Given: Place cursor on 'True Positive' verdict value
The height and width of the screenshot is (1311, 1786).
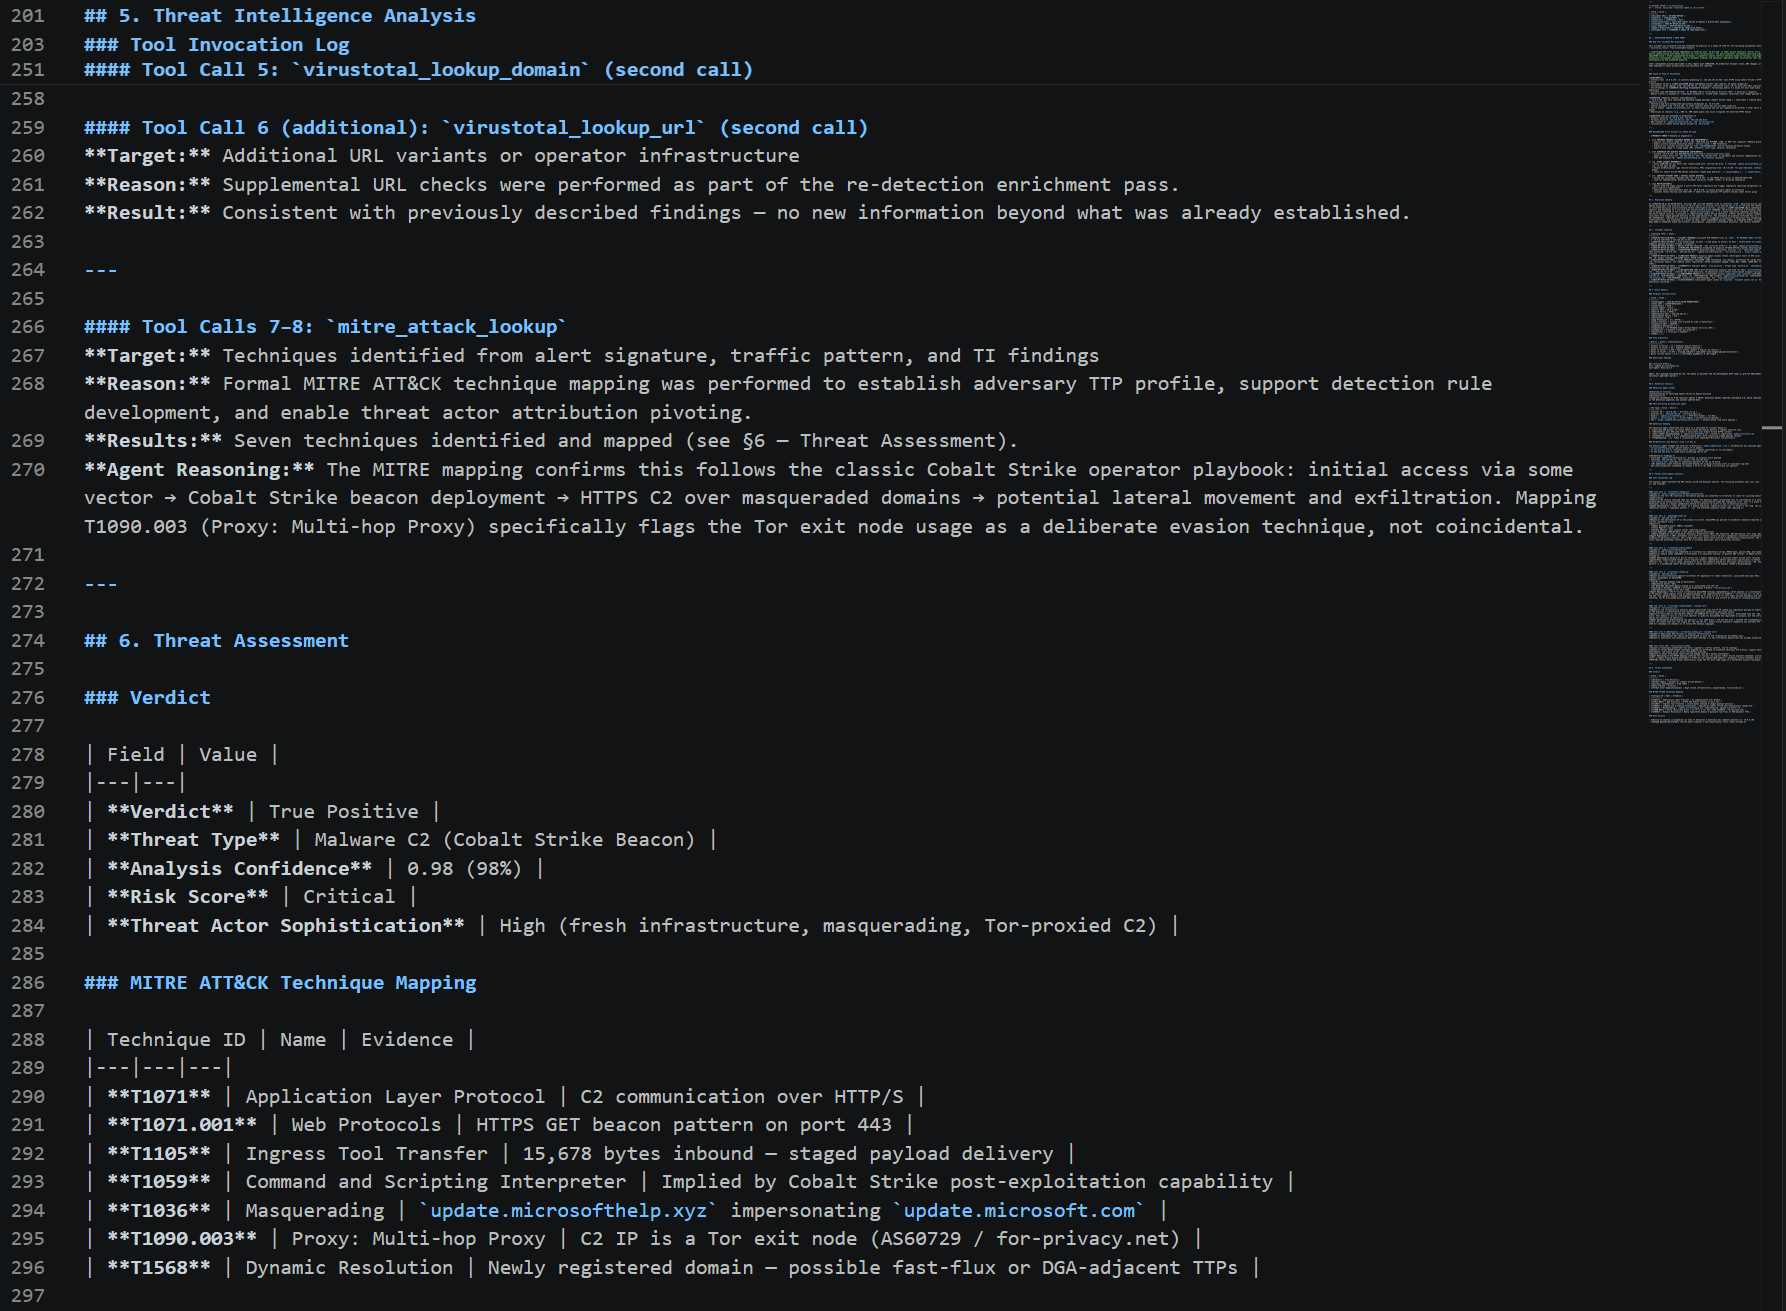Looking at the screenshot, I should 343,812.
